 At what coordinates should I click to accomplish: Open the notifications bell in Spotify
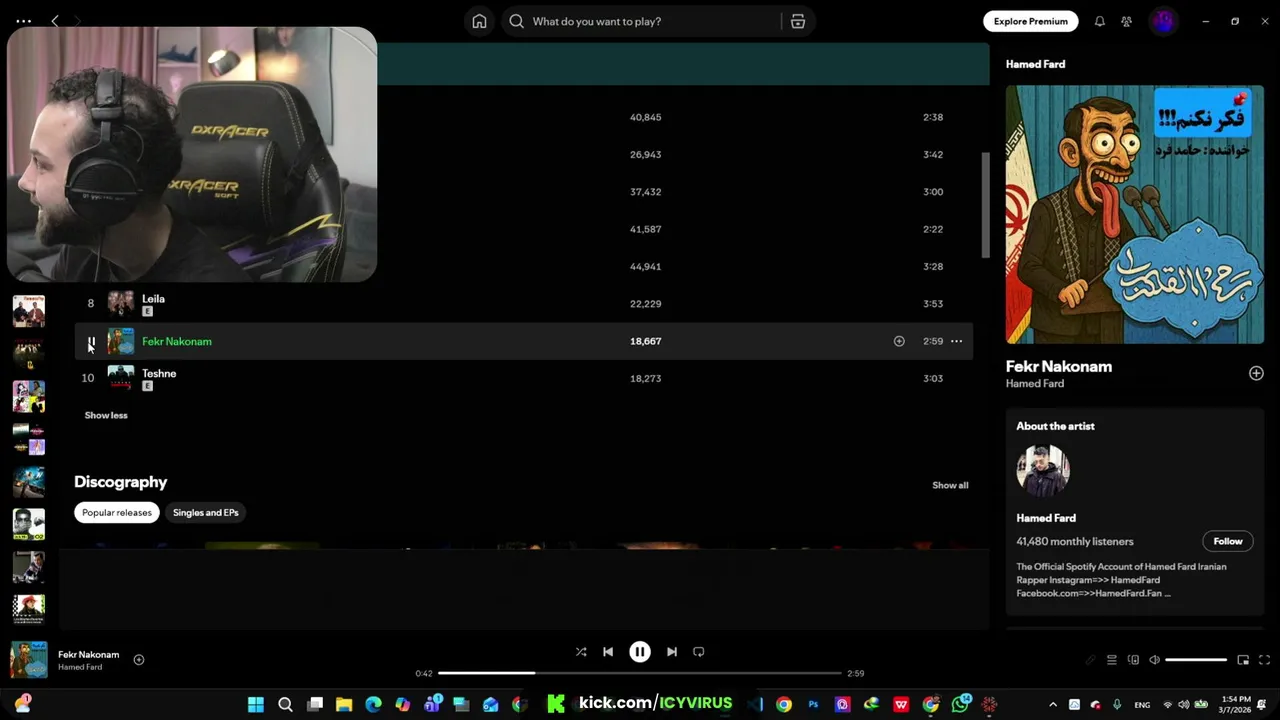pyautogui.click(x=1099, y=21)
